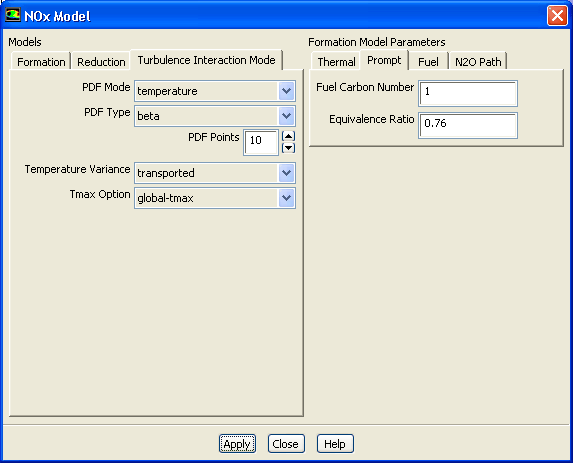Open the N2O Path tab
This screenshot has width=573, height=463.
click(478, 62)
